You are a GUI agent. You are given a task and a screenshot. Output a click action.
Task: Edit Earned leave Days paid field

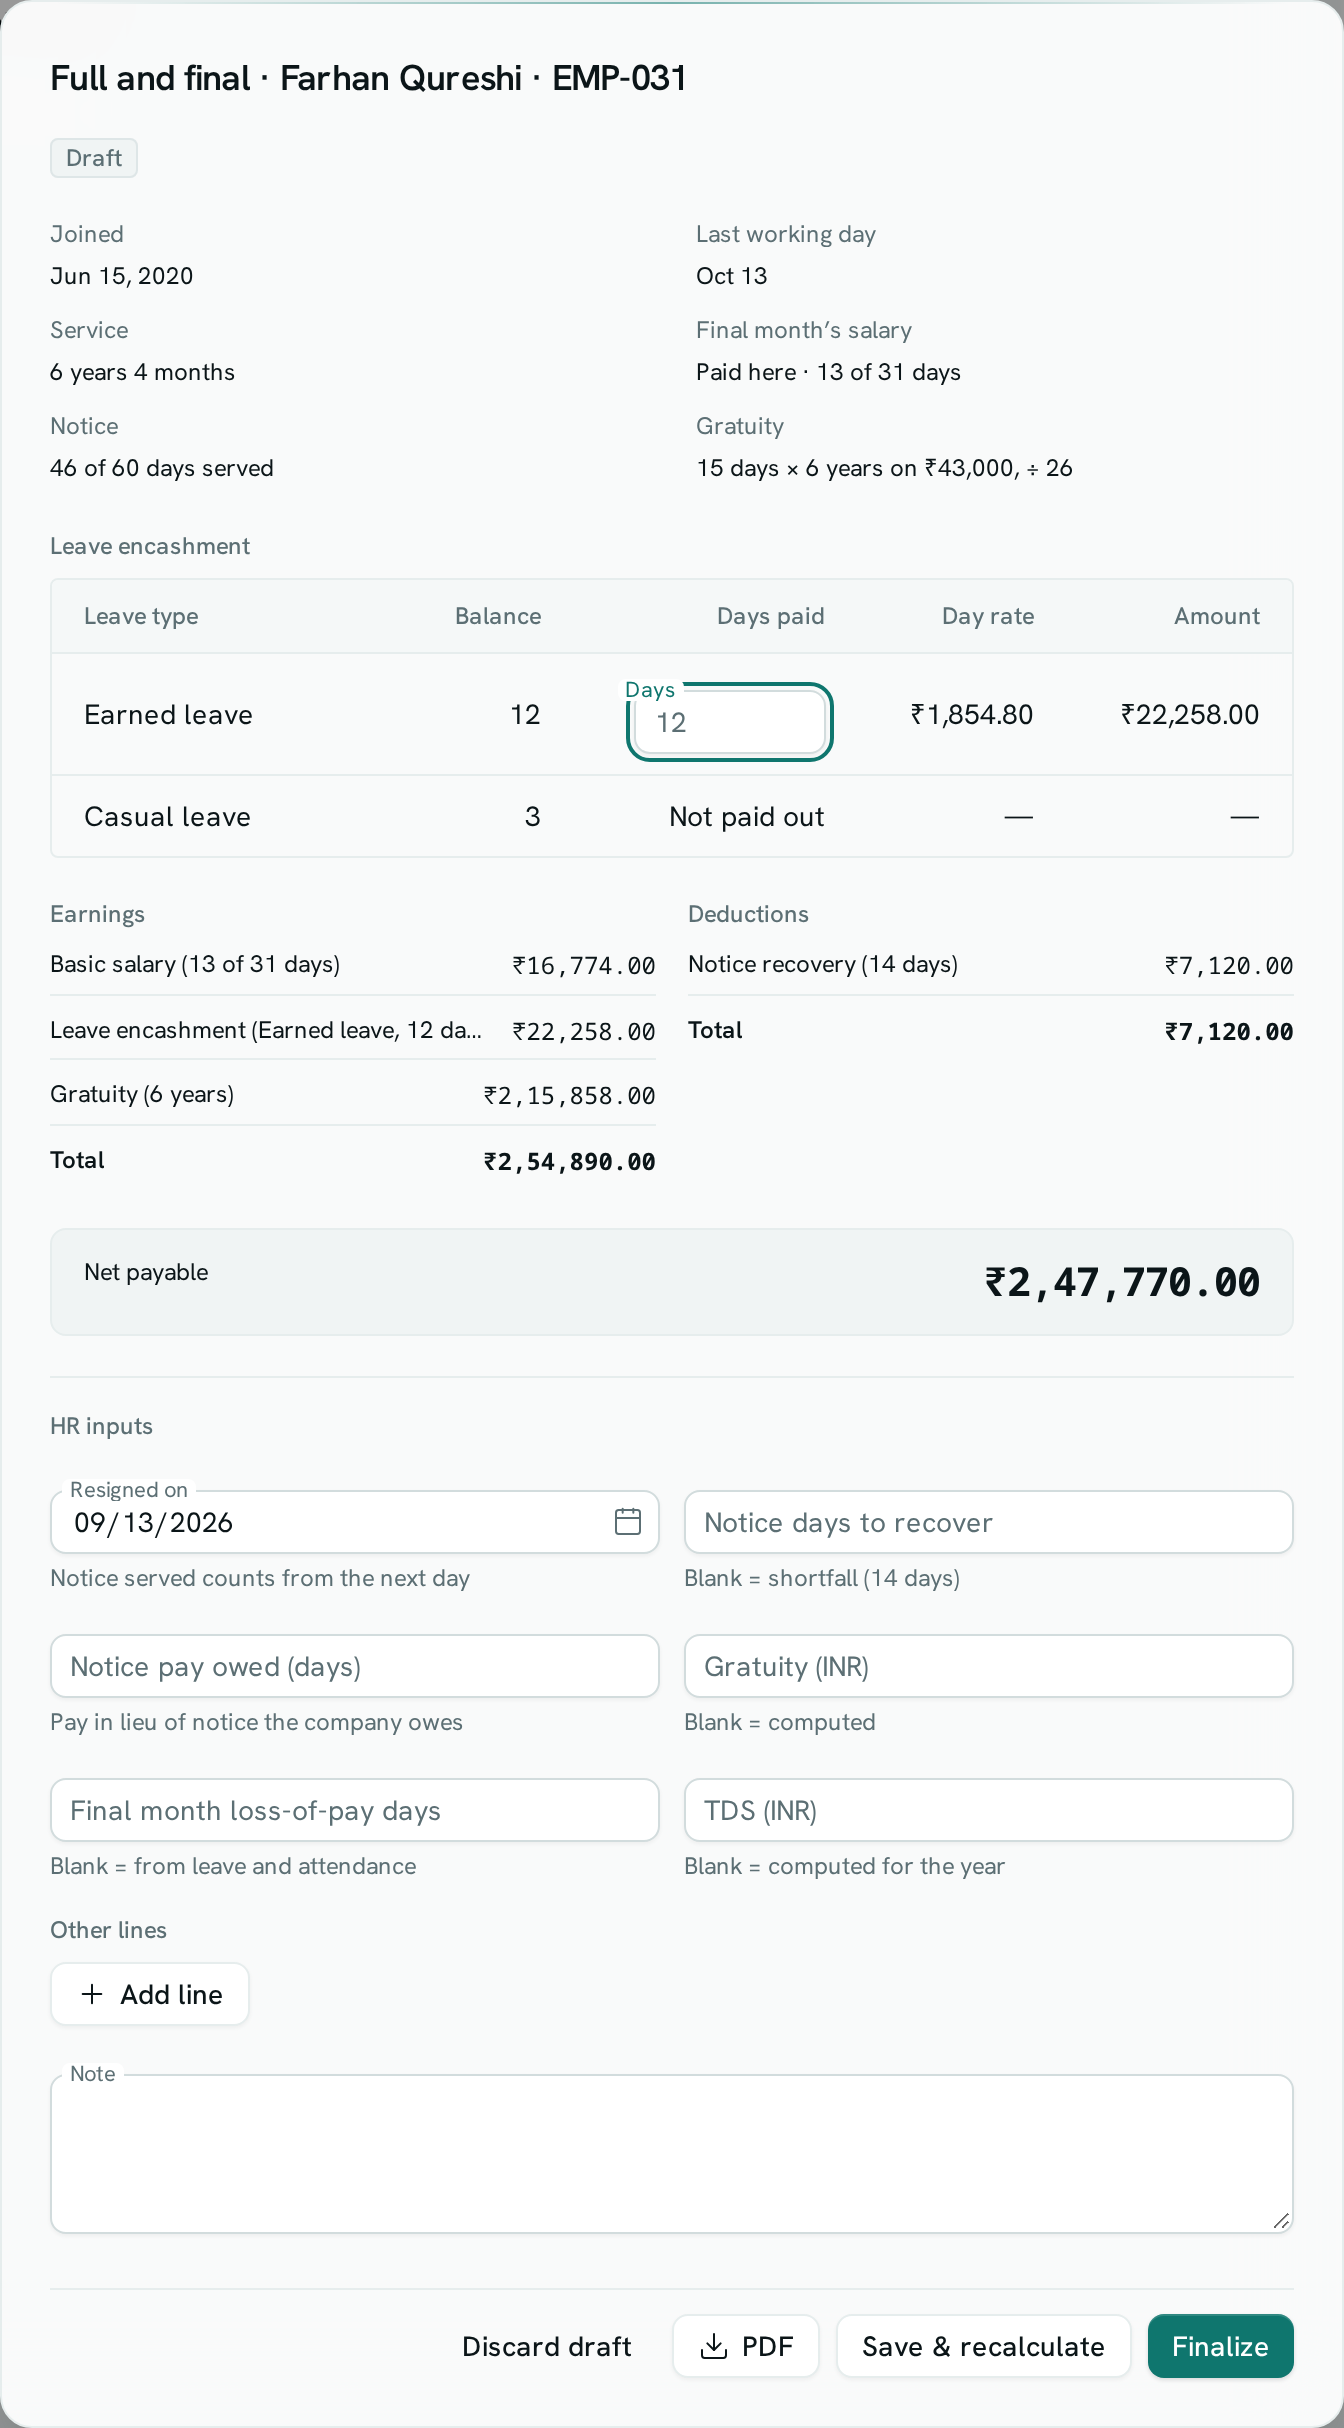730,722
